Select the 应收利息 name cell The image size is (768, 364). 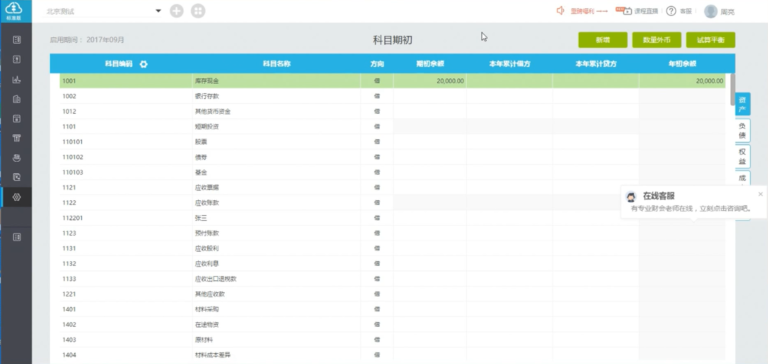pyautogui.click(x=276, y=264)
